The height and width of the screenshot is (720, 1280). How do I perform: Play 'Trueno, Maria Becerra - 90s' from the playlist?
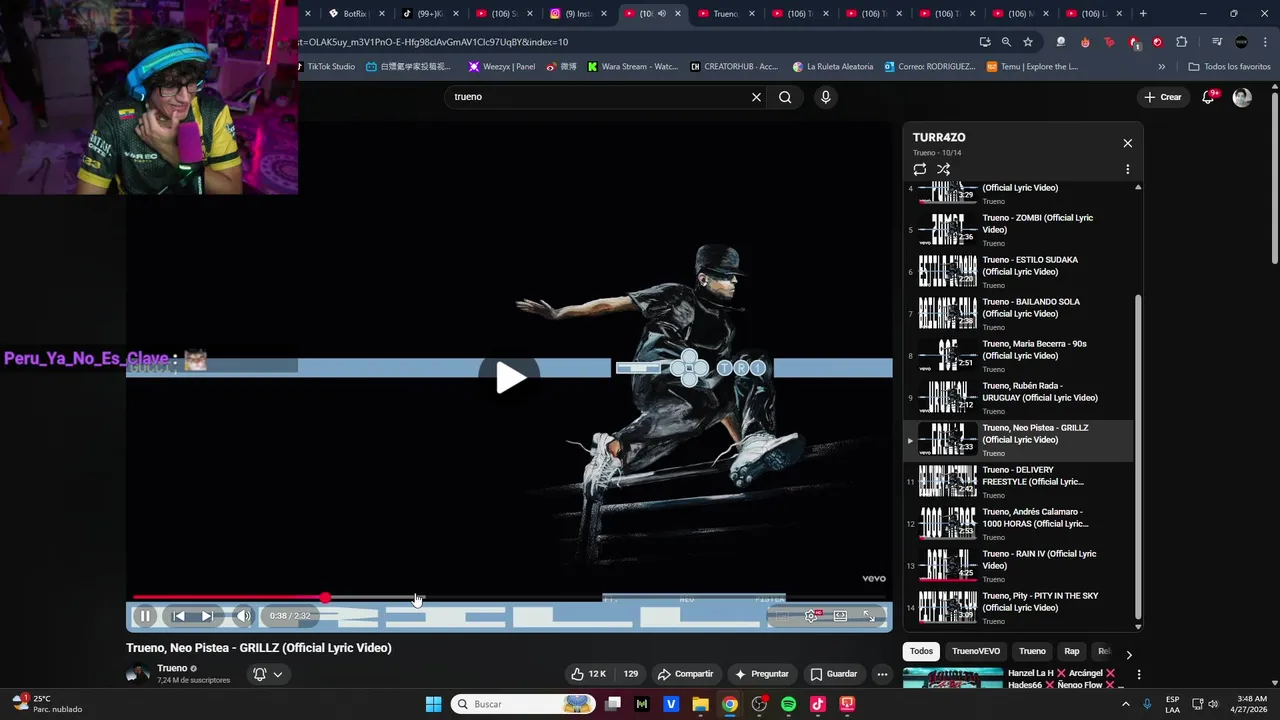[1018, 356]
